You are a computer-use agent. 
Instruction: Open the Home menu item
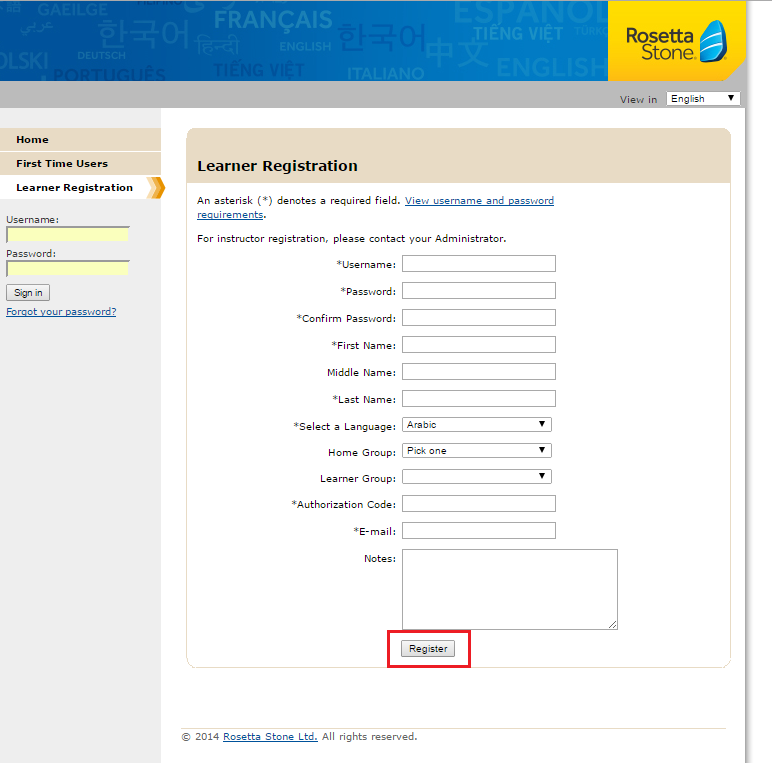(32, 140)
